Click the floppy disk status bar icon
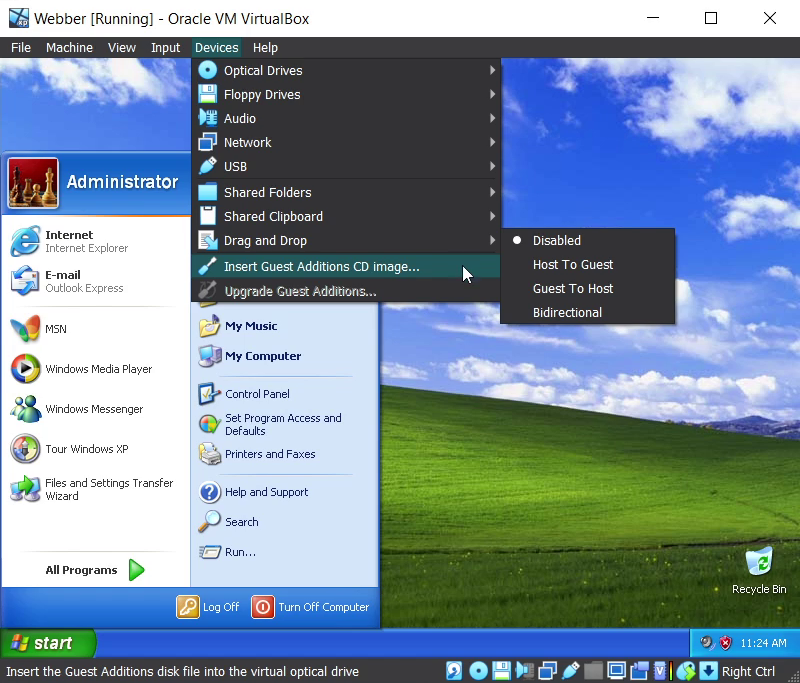This screenshot has height=683, width=800. coord(501,671)
